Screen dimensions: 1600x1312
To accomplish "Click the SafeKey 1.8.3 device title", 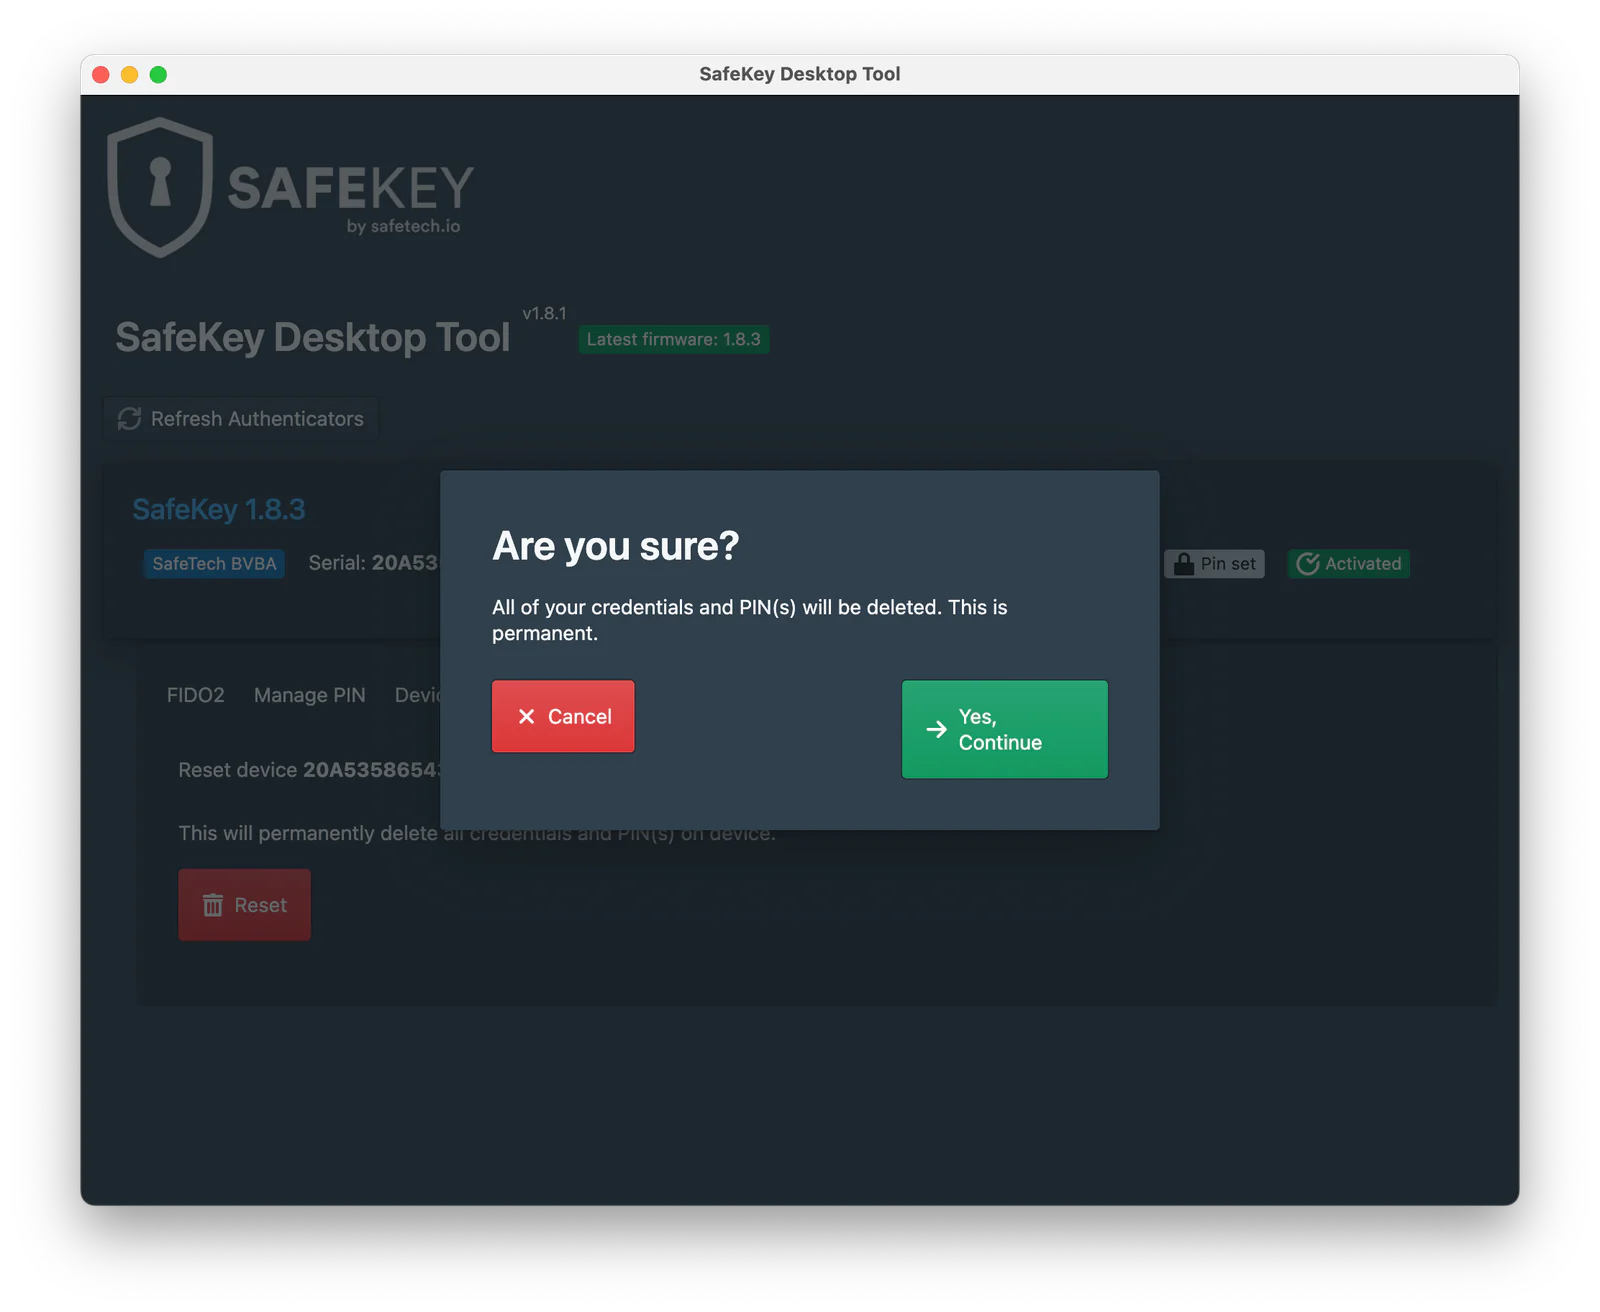I will (x=219, y=509).
